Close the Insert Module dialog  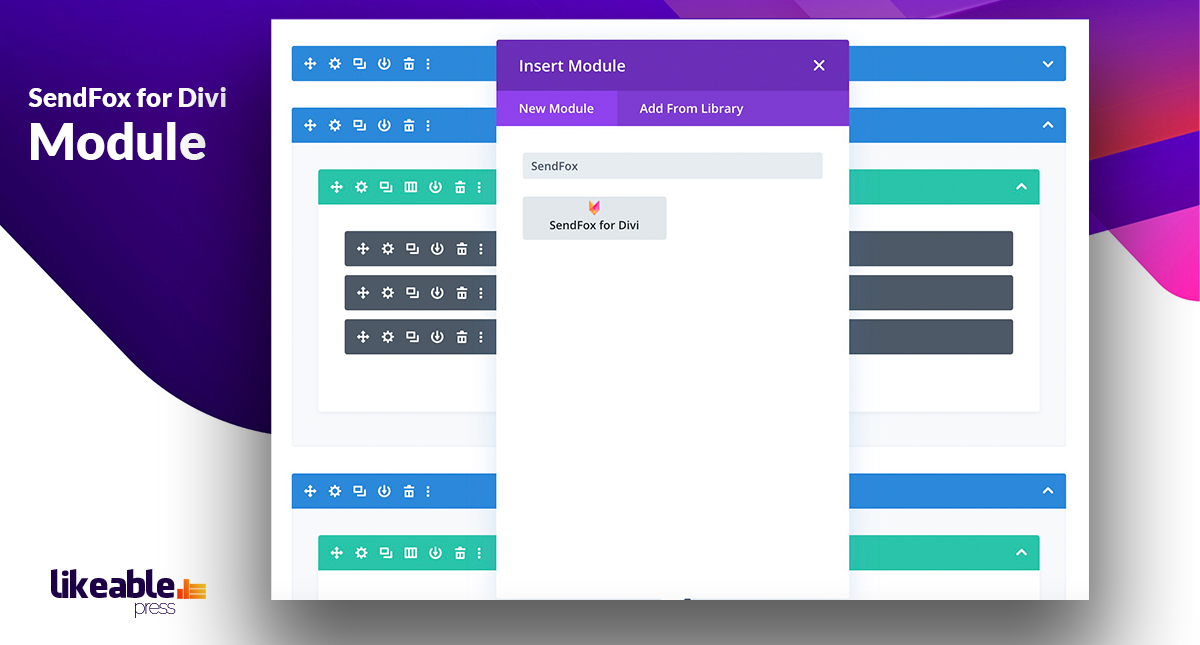[819, 65]
